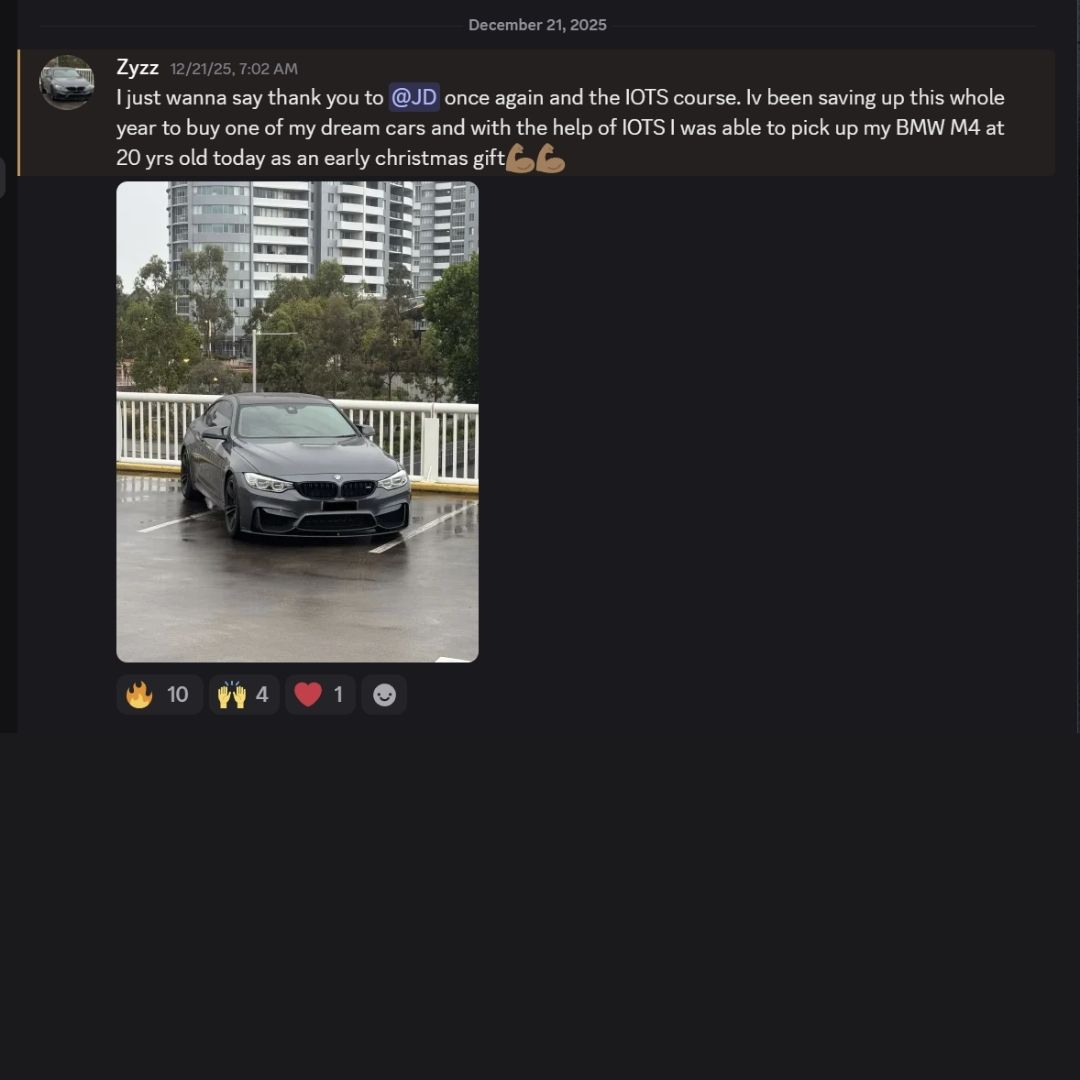Click the message text mentioning IOTS course
The image size is (1080, 1080).
pyautogui.click(x=560, y=127)
